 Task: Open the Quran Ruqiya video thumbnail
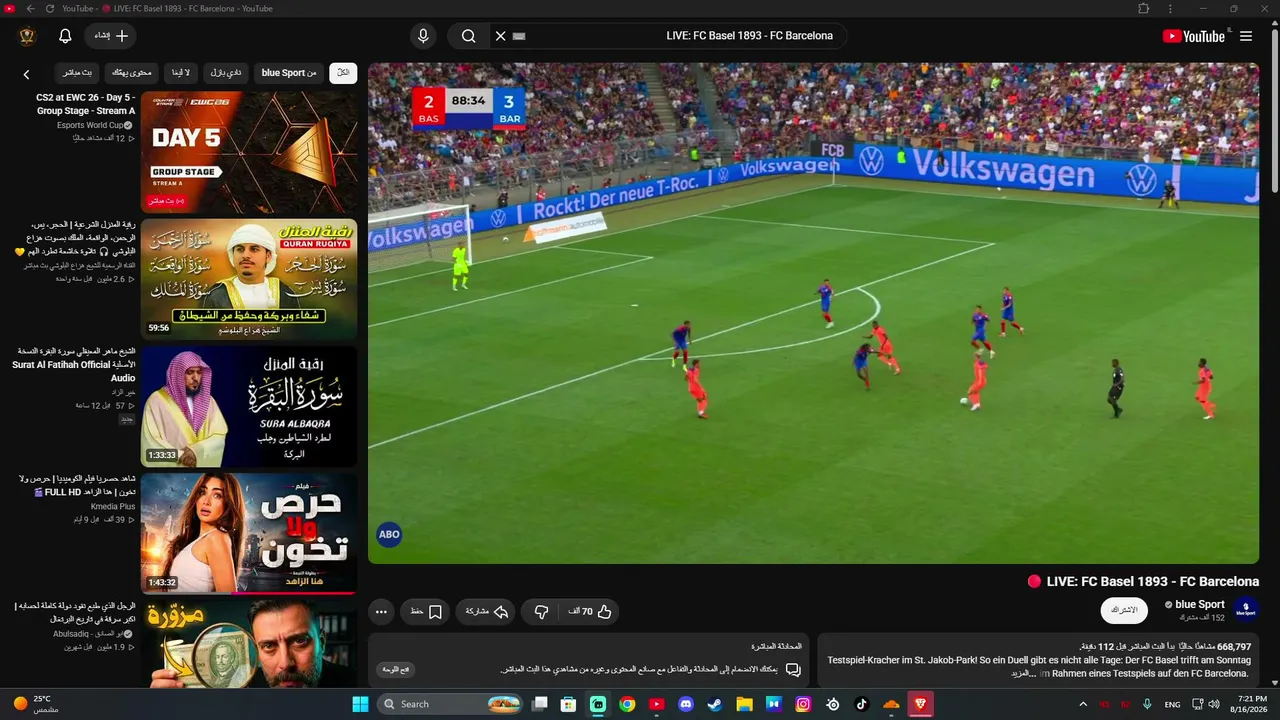tap(249, 279)
